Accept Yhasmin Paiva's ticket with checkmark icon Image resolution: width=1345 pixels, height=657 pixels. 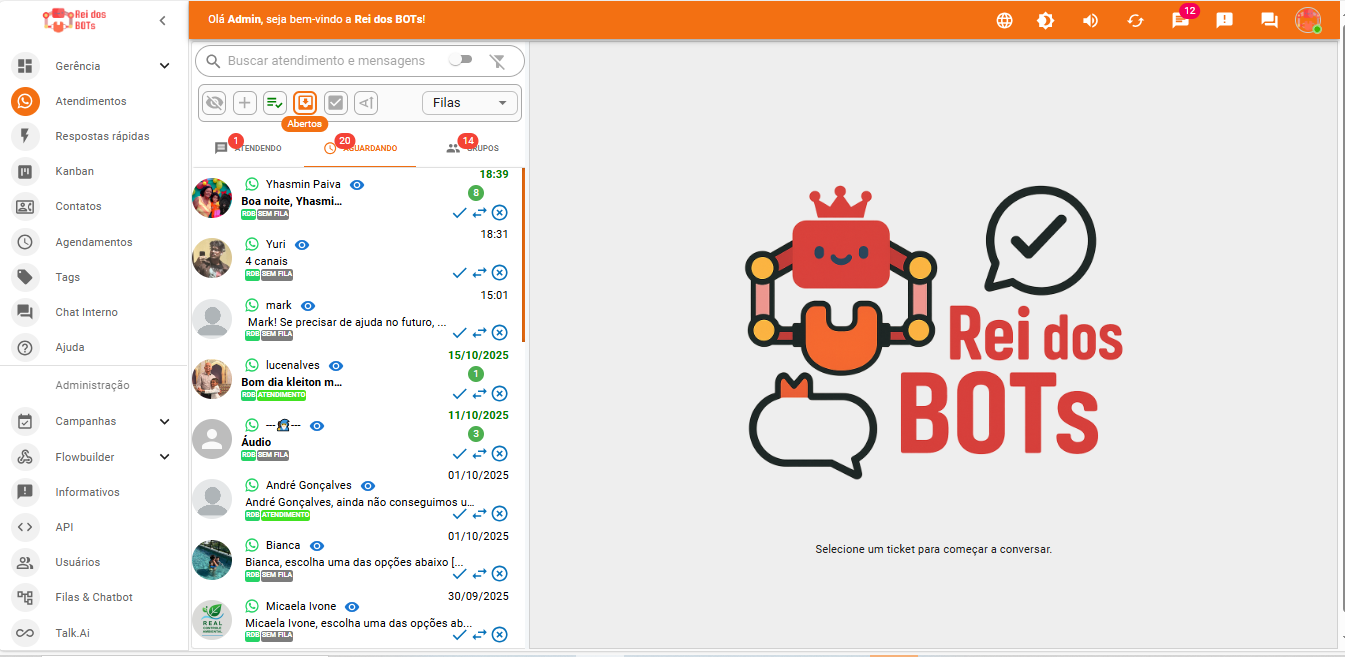[x=459, y=212]
